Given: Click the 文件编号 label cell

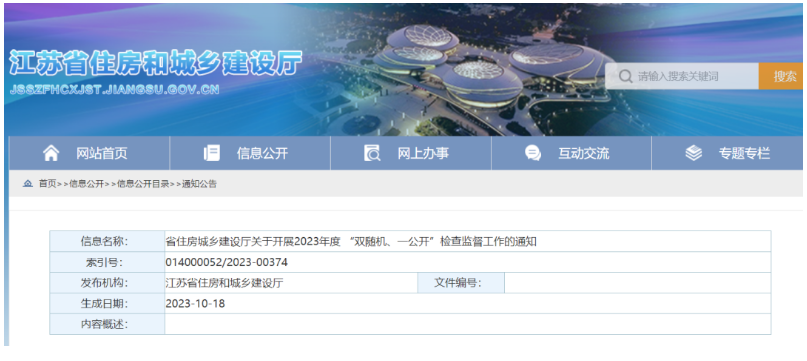Looking at the screenshot, I should tap(461, 283).
